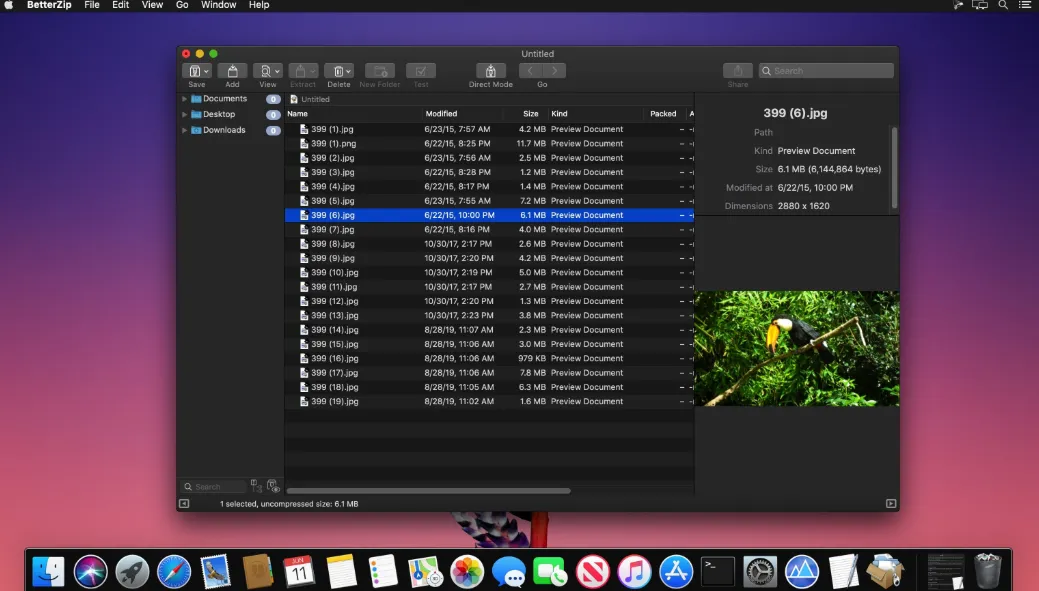Open the Help menu
Viewport: 1039px width, 591px height.
click(259, 5)
